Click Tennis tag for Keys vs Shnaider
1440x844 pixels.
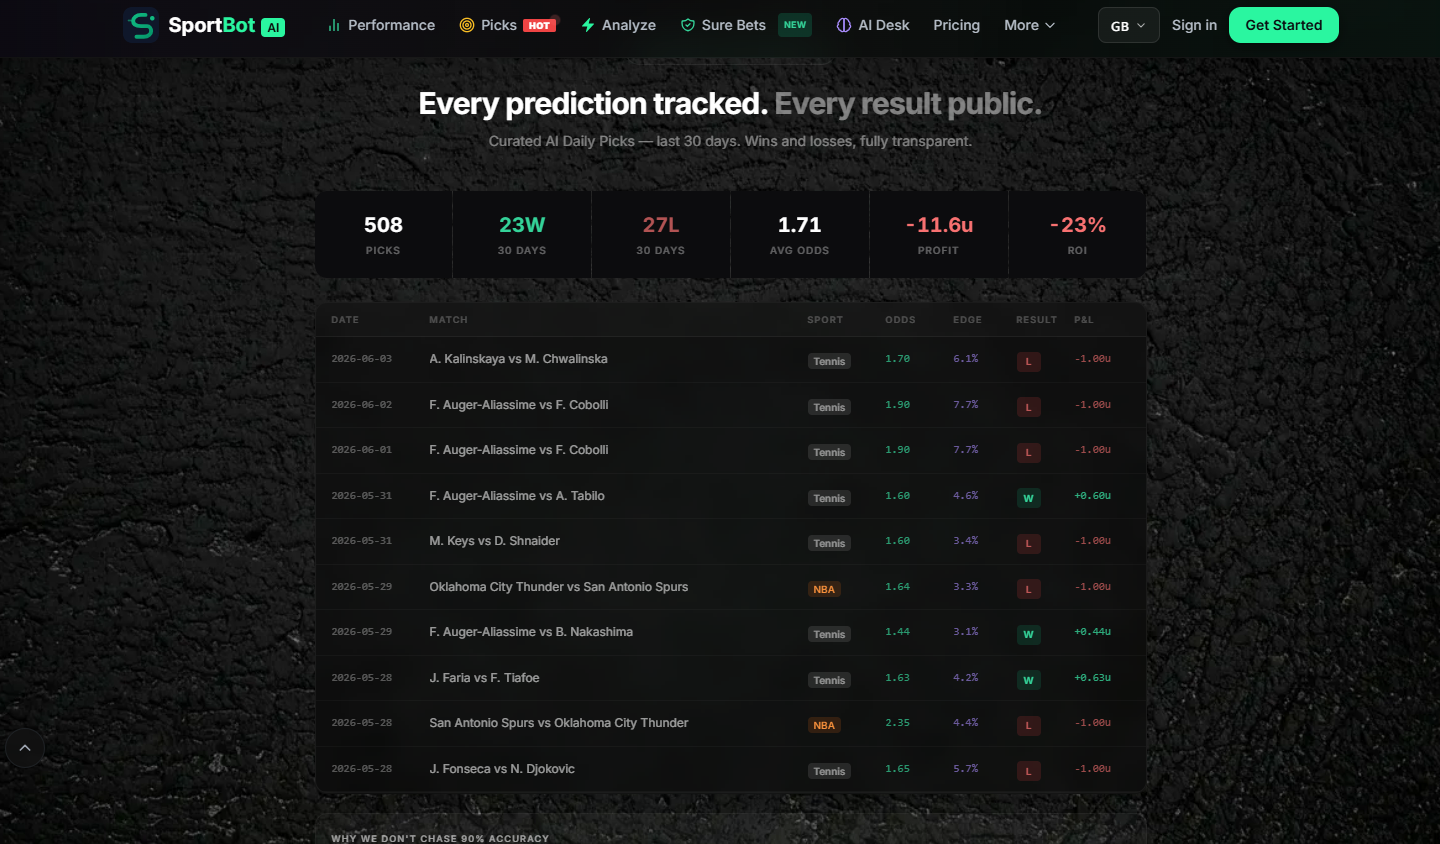coord(829,543)
